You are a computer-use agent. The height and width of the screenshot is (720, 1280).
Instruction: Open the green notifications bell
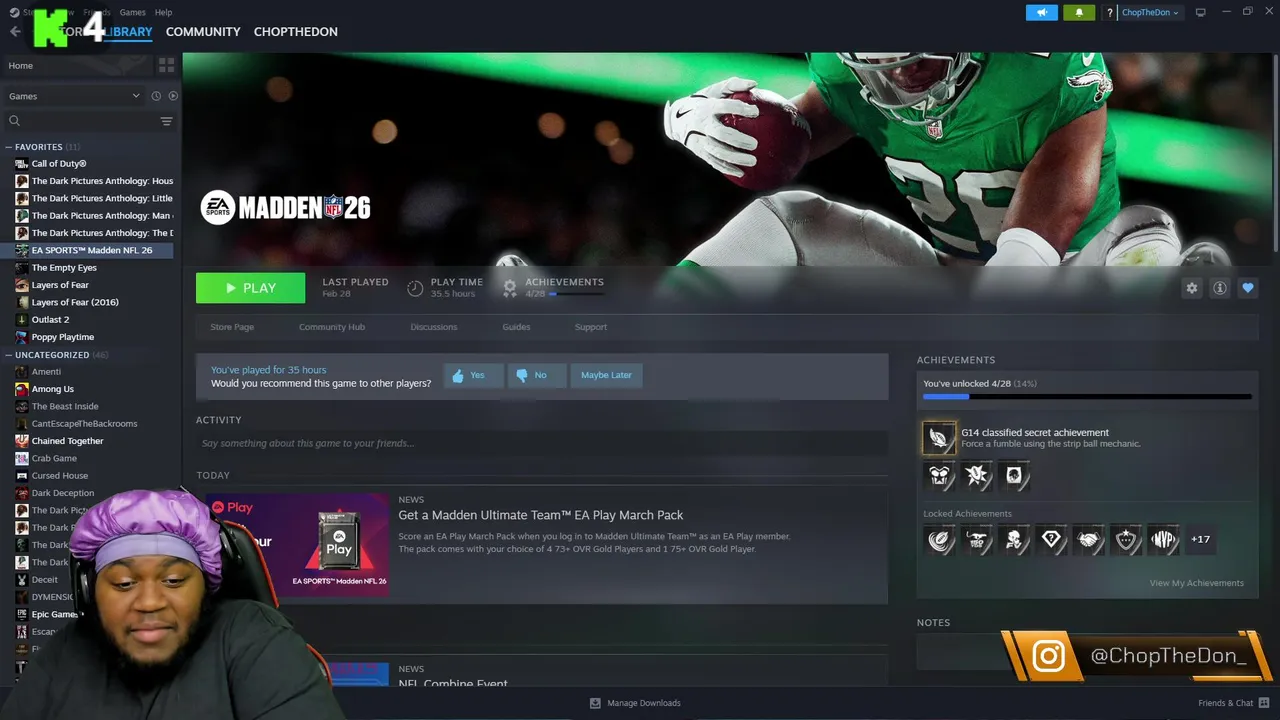[1079, 12]
